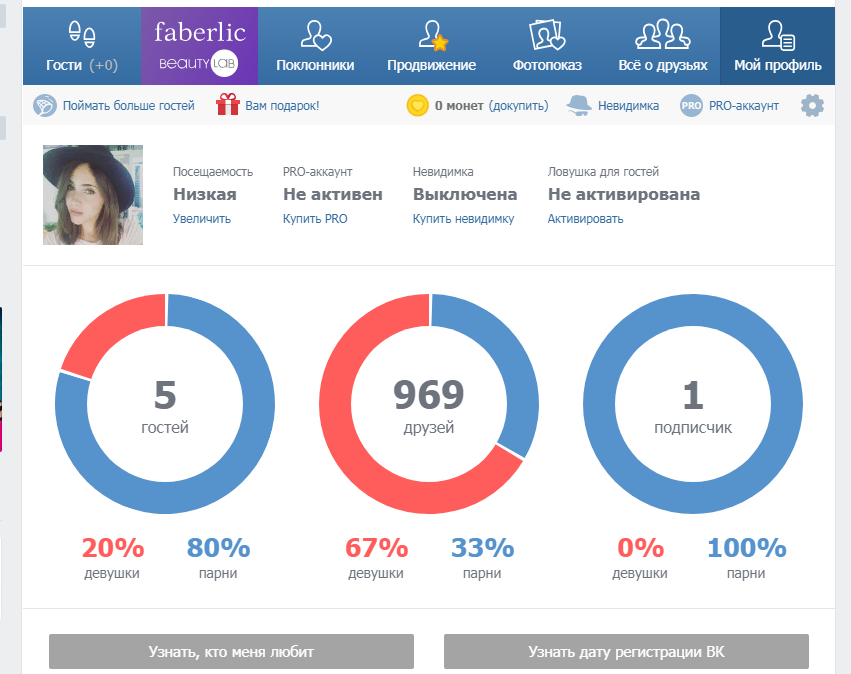Click Поймать больше гостей link
Image resolution: width=851 pixels, height=674 pixels.
[129, 105]
